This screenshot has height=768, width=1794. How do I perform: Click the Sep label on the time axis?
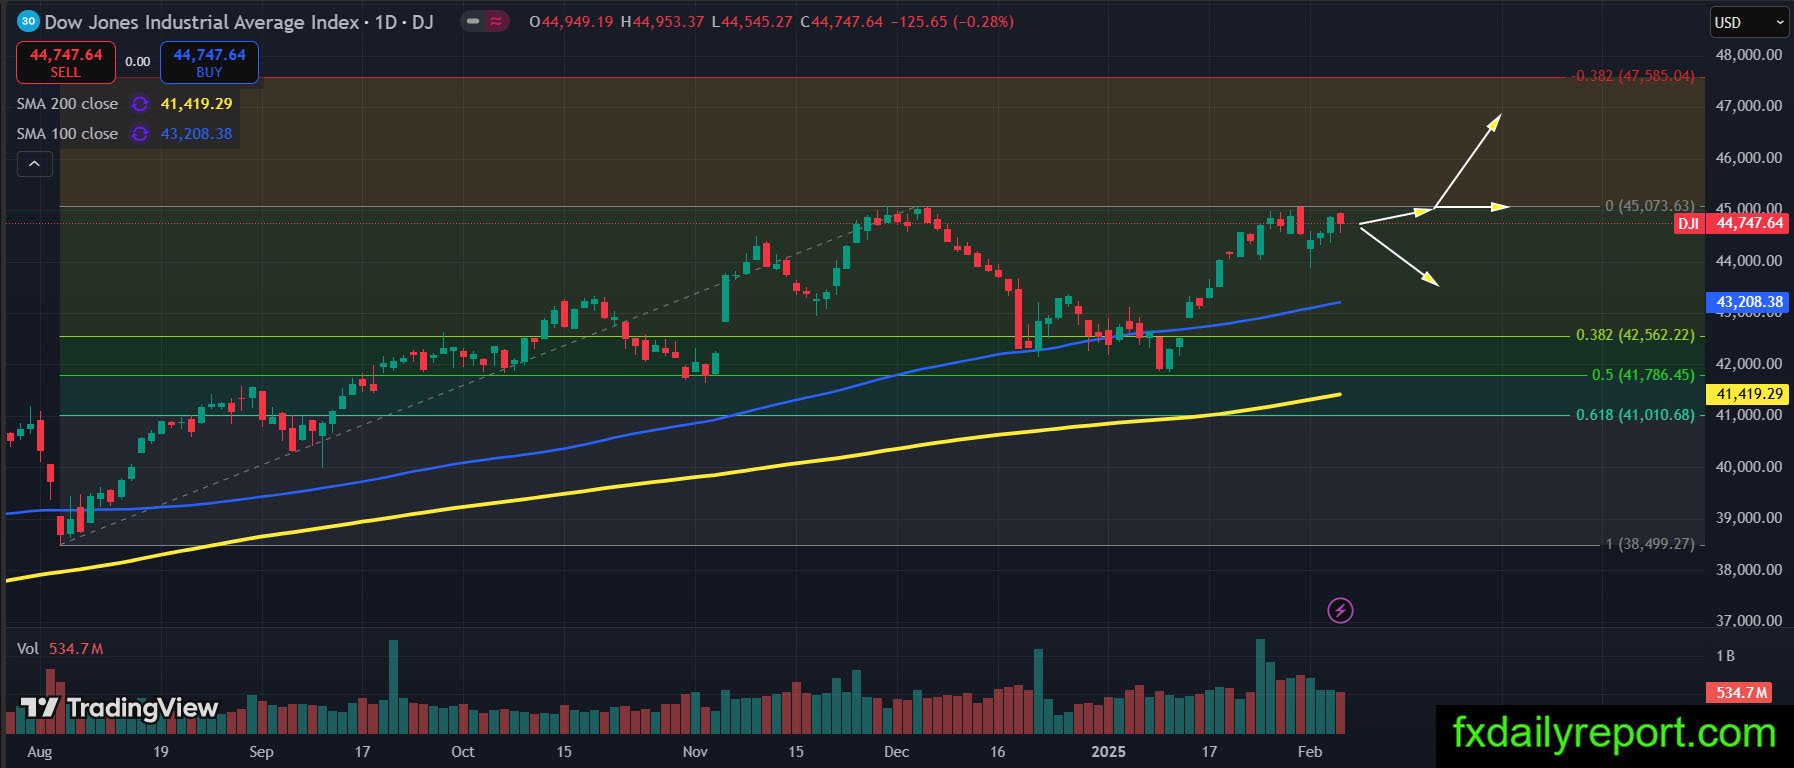coord(261,752)
